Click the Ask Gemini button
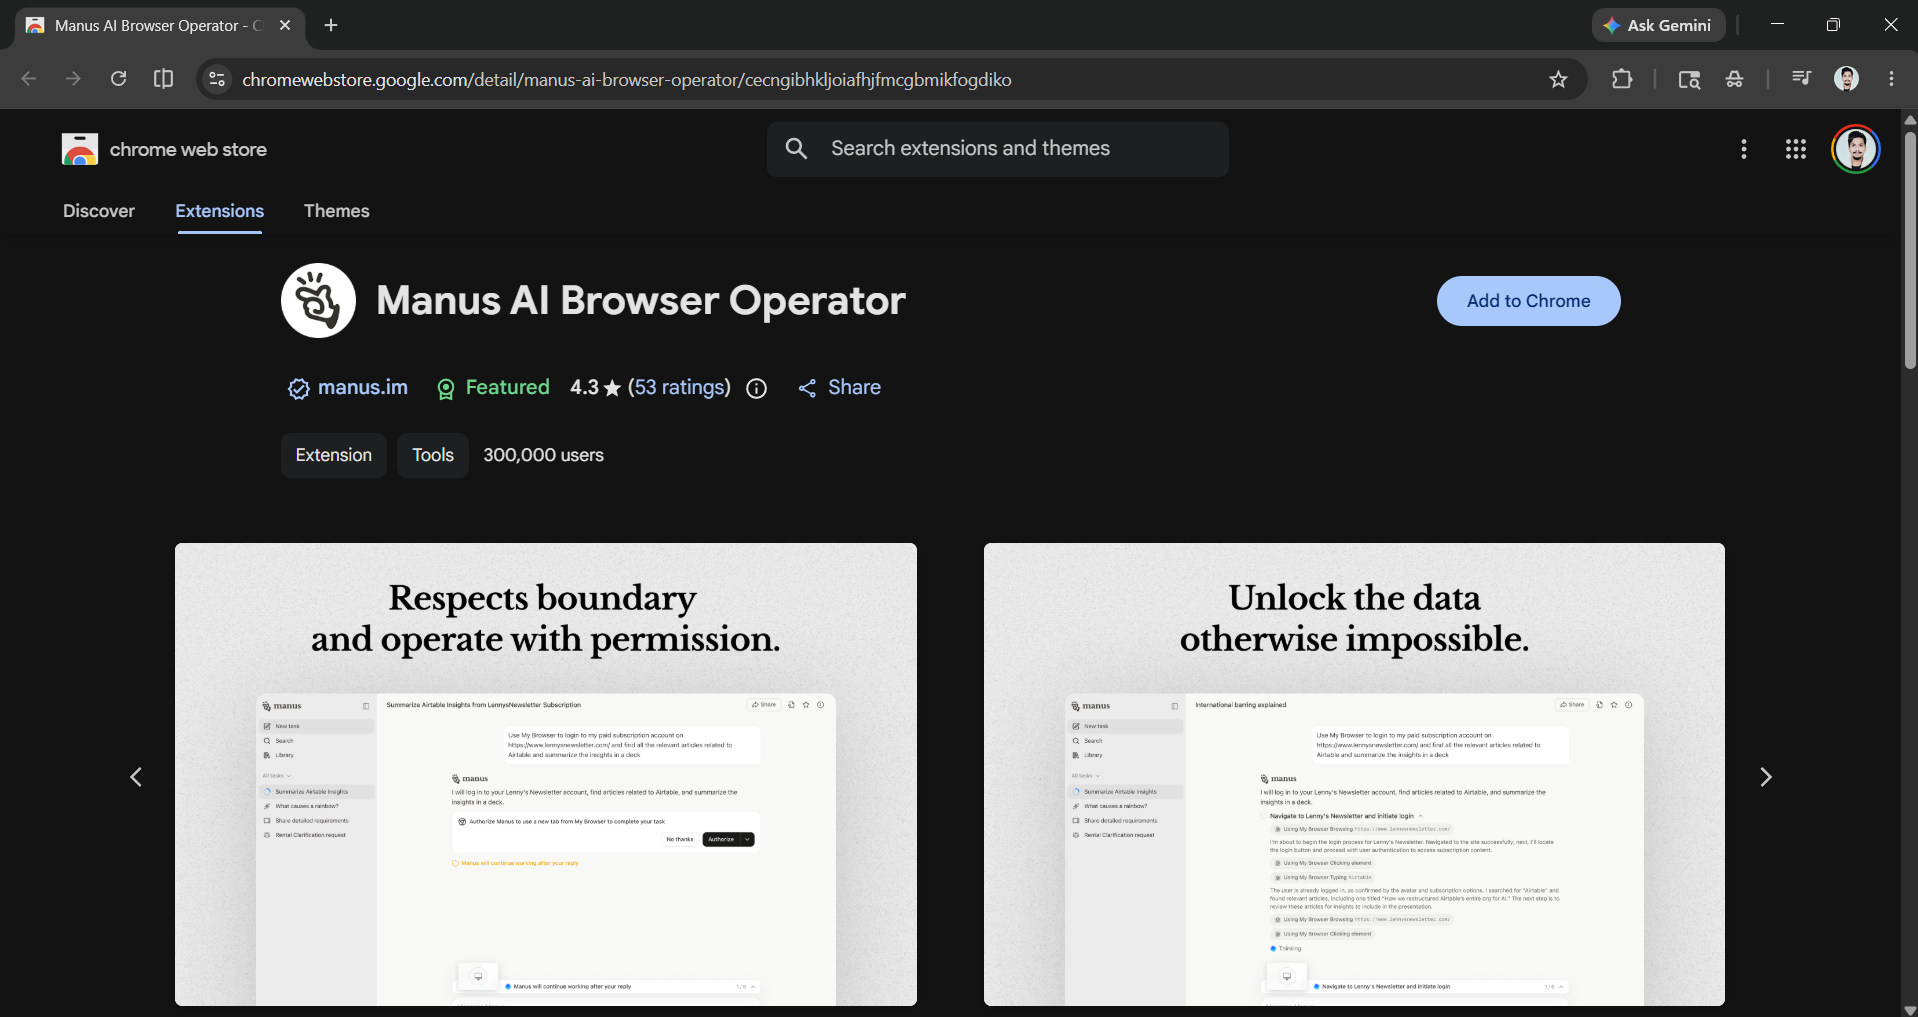The width and height of the screenshot is (1918, 1017). click(x=1658, y=25)
